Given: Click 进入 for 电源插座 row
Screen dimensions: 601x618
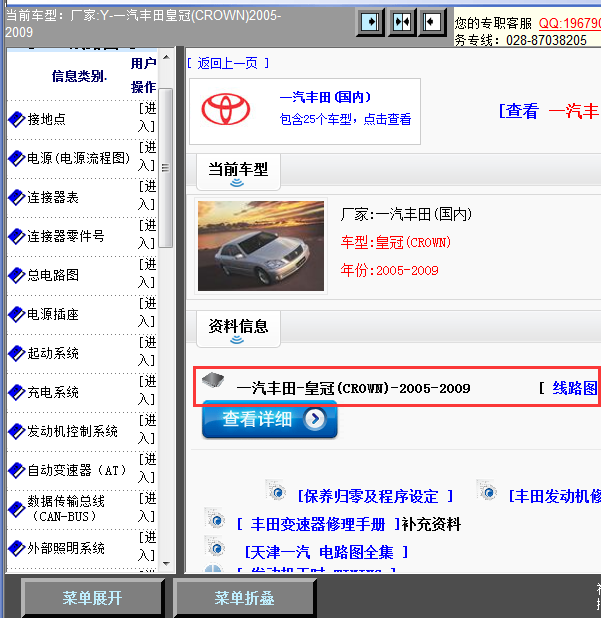Looking at the screenshot, I should 147,313.
